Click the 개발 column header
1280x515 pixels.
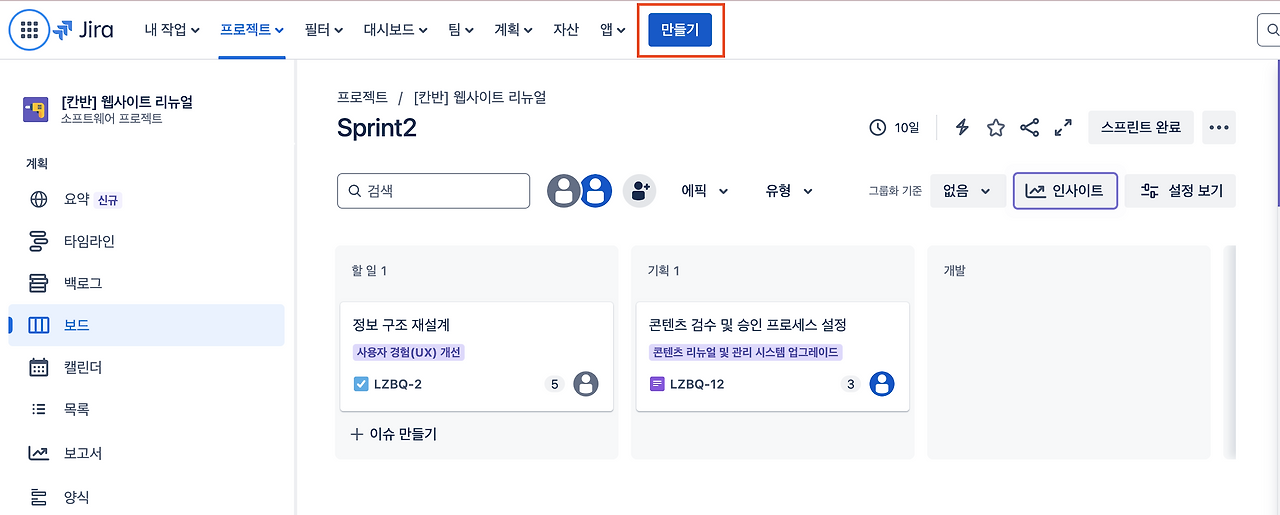[x=955, y=271]
